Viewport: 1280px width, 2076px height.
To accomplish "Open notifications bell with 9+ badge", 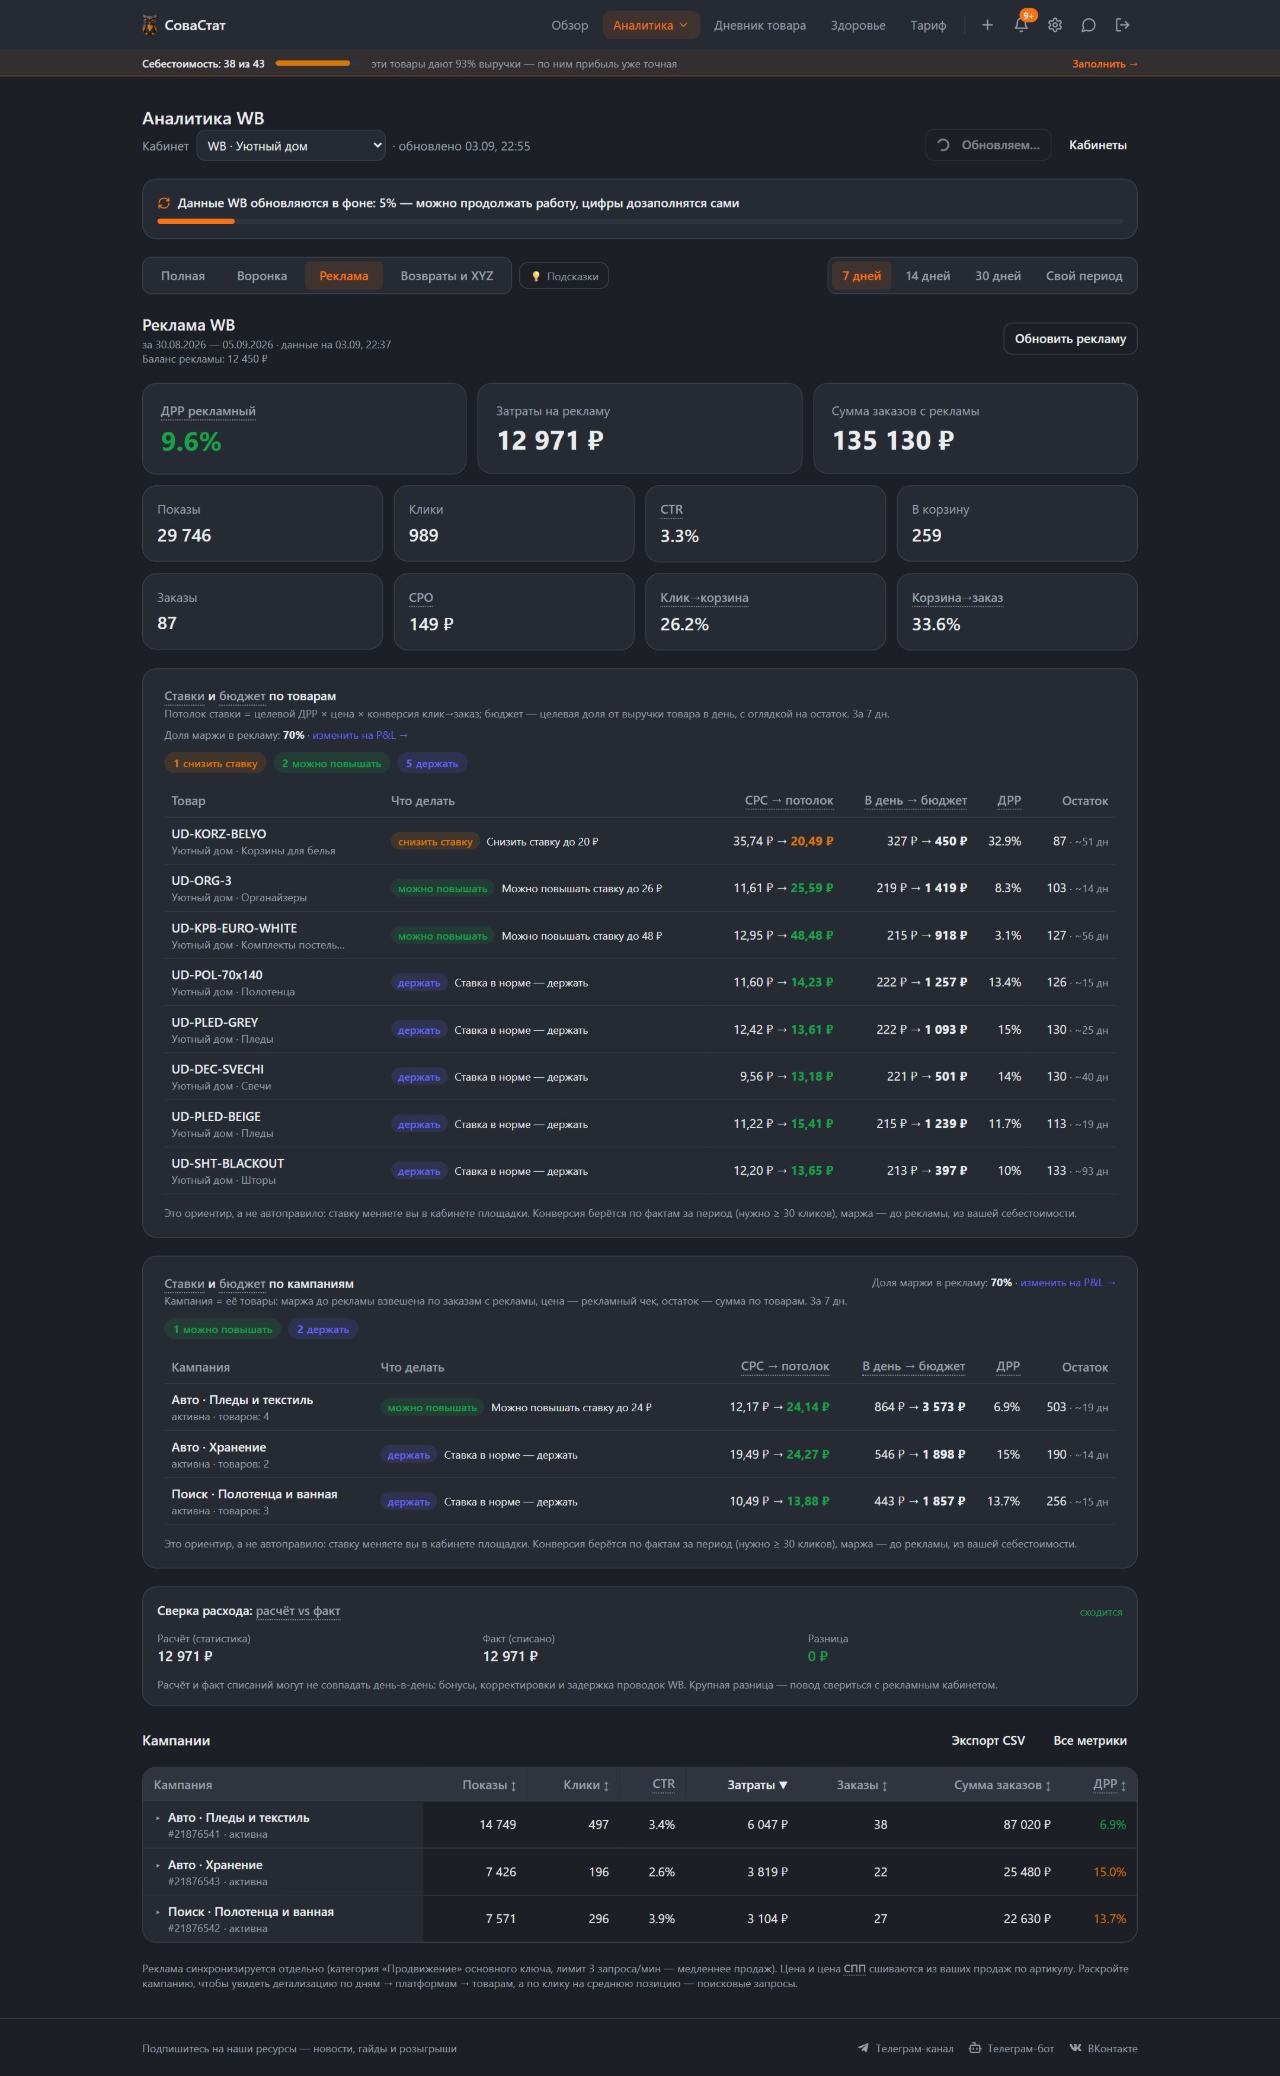I will 1021,25.
